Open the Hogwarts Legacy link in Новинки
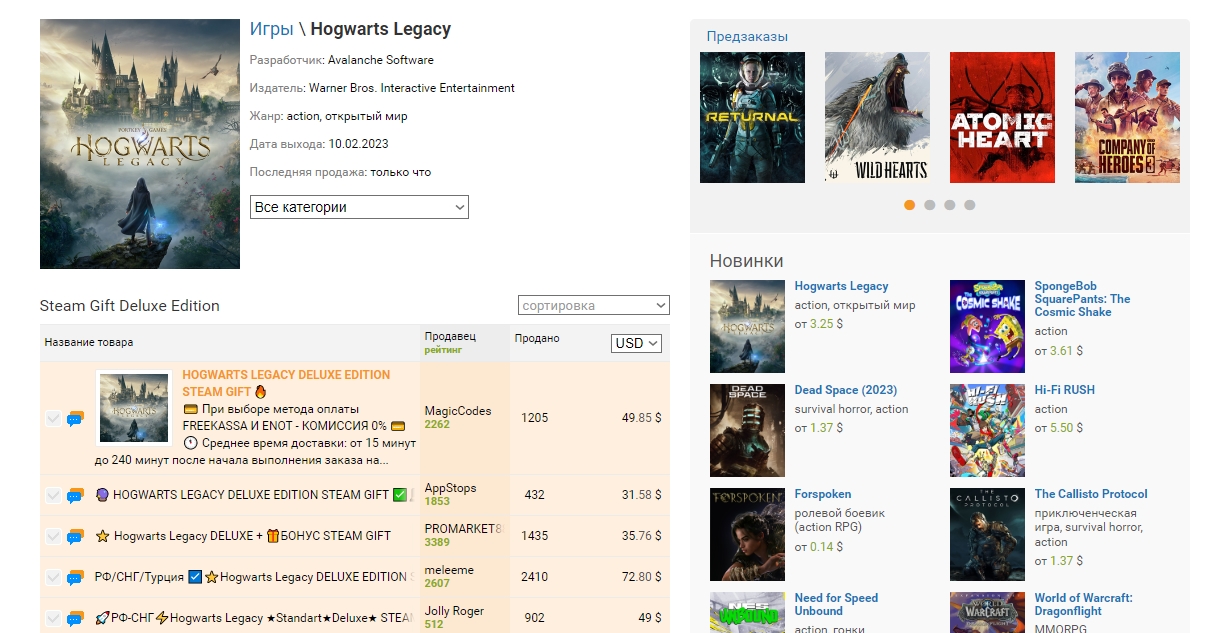The image size is (1210, 633). pyautogui.click(x=841, y=286)
